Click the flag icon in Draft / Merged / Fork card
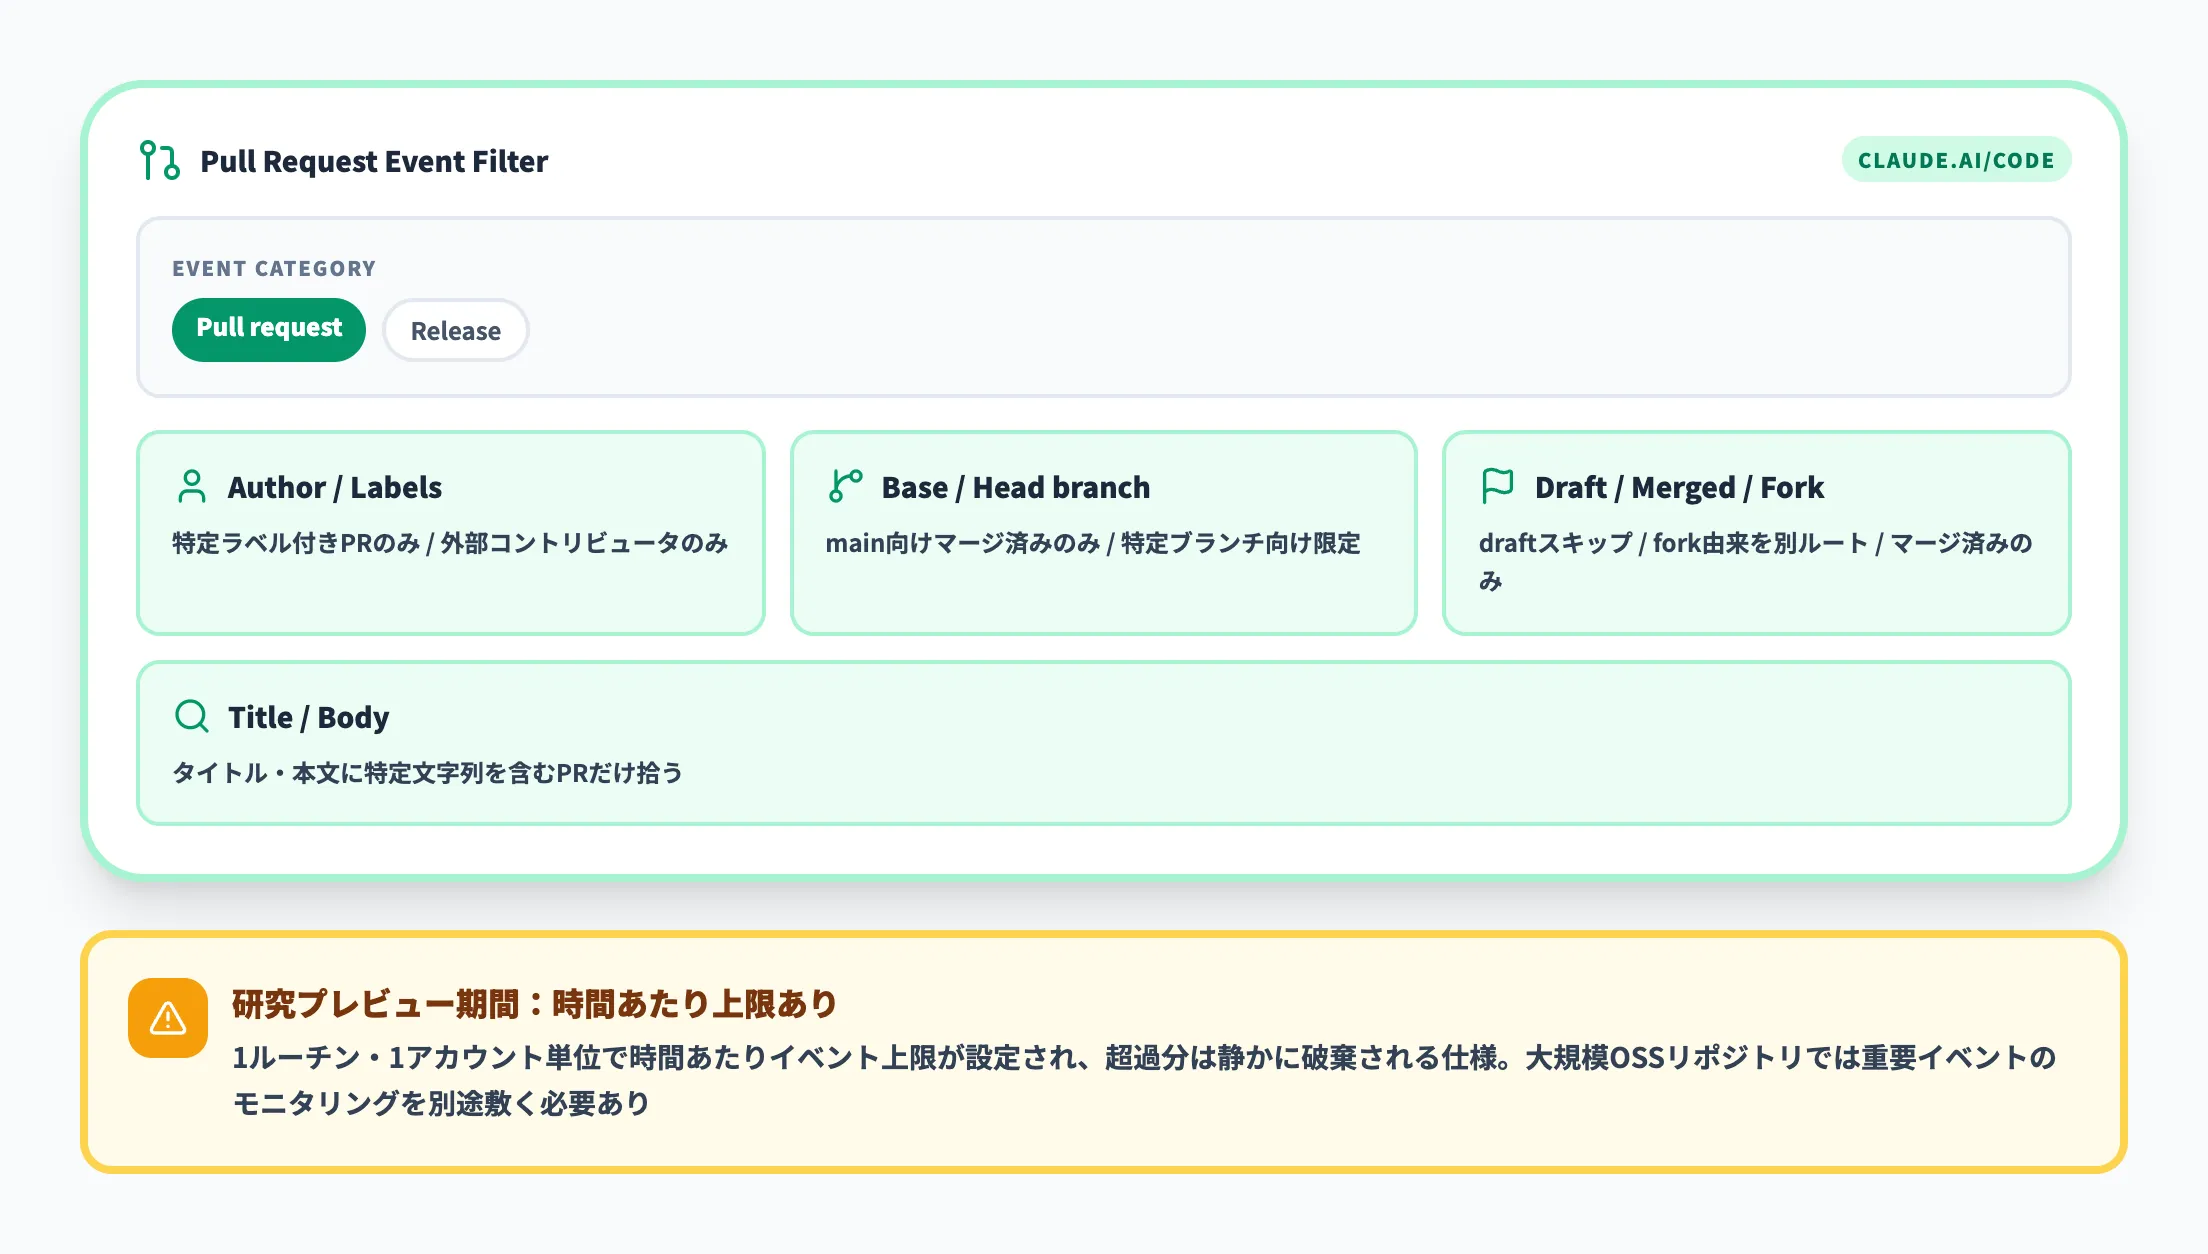Image resolution: width=2208 pixels, height=1254 pixels. coord(1498,487)
